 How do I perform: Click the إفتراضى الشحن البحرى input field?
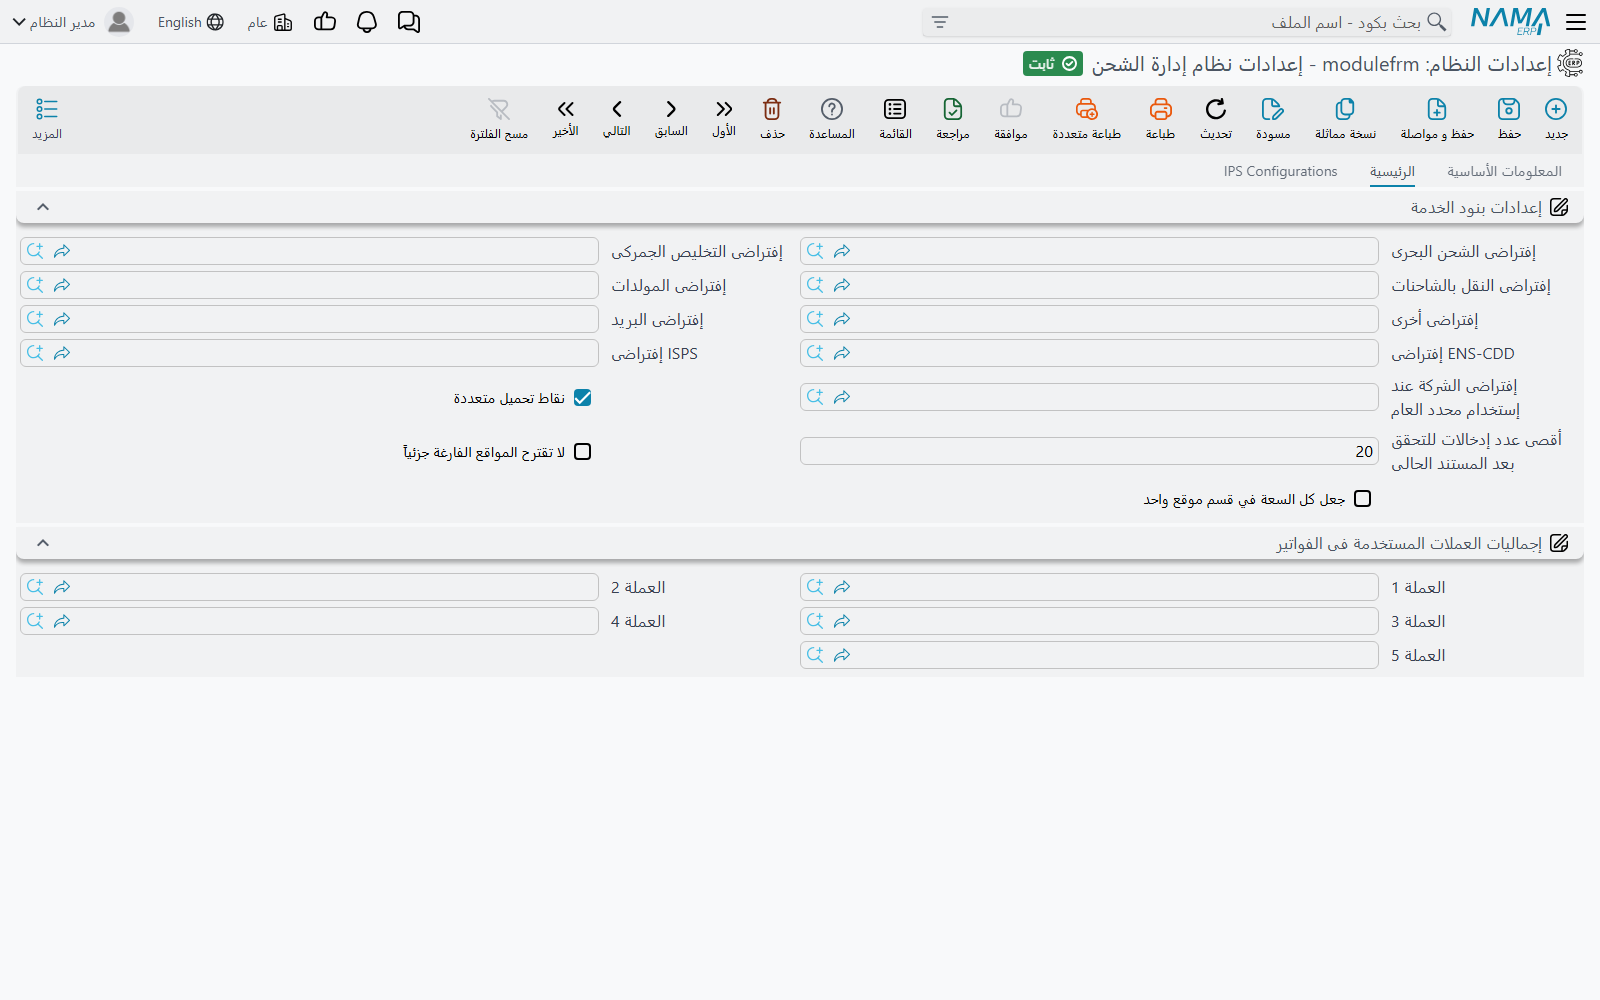click(1089, 251)
